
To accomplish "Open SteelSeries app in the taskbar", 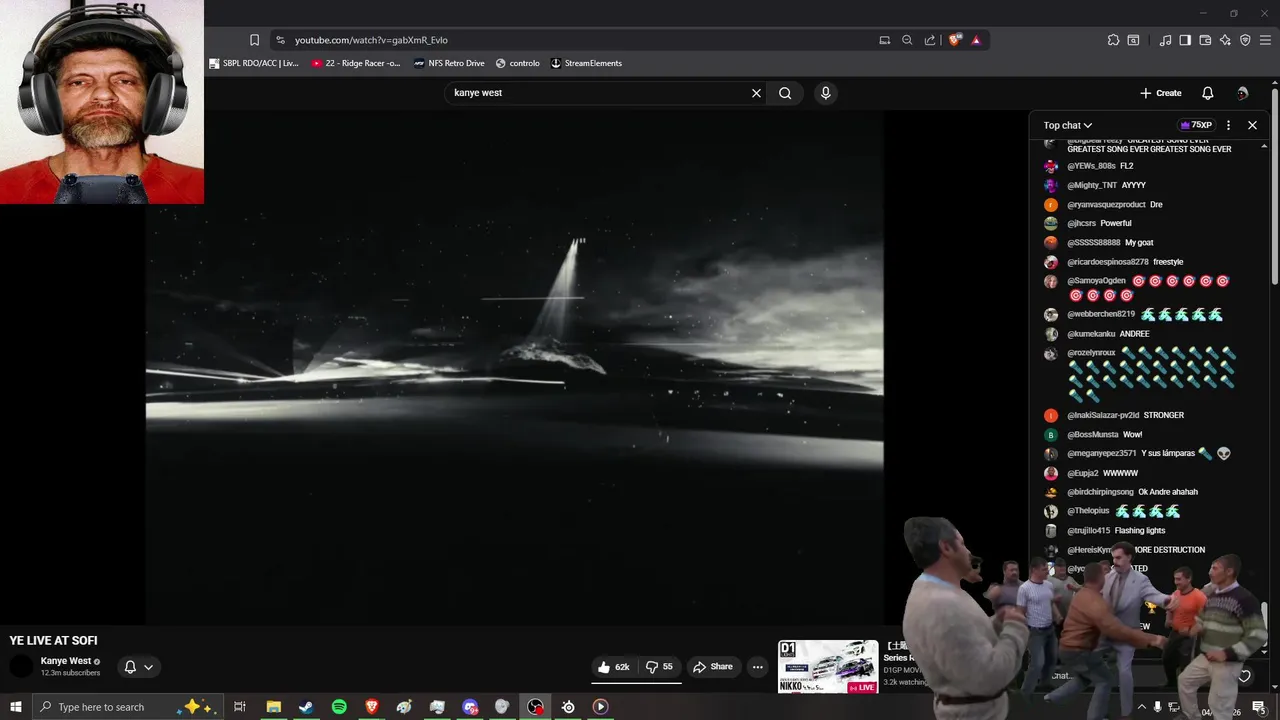I will click(568, 707).
